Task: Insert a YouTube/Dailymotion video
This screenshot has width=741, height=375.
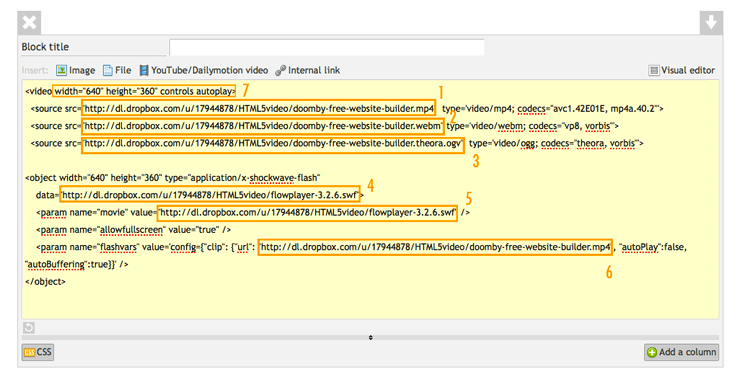Action: click(204, 70)
